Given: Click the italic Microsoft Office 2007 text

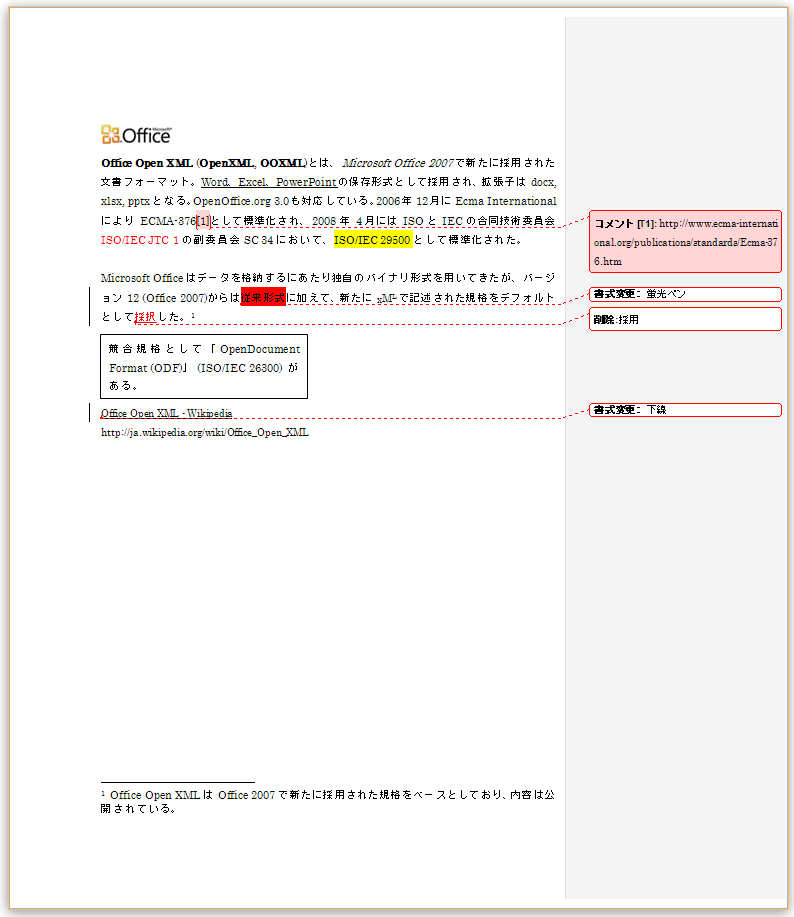Looking at the screenshot, I should click(x=398, y=163).
